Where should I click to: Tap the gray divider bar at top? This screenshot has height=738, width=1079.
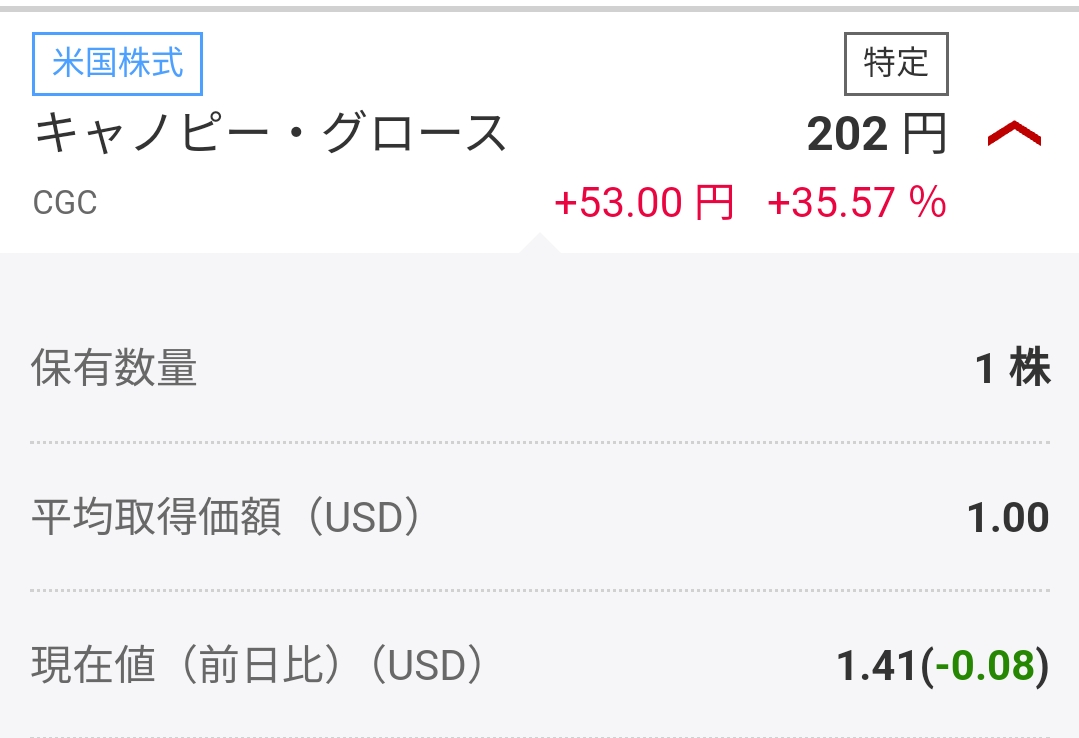[539, 8]
